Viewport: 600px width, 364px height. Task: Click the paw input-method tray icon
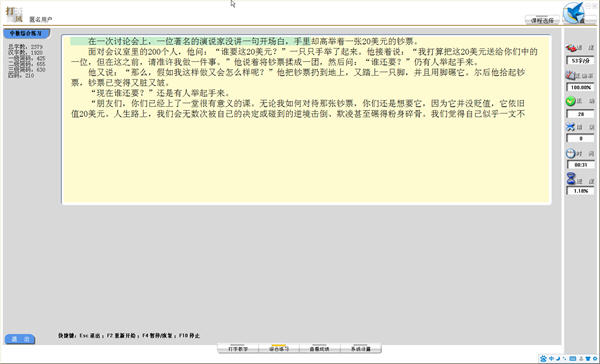[543, 359]
